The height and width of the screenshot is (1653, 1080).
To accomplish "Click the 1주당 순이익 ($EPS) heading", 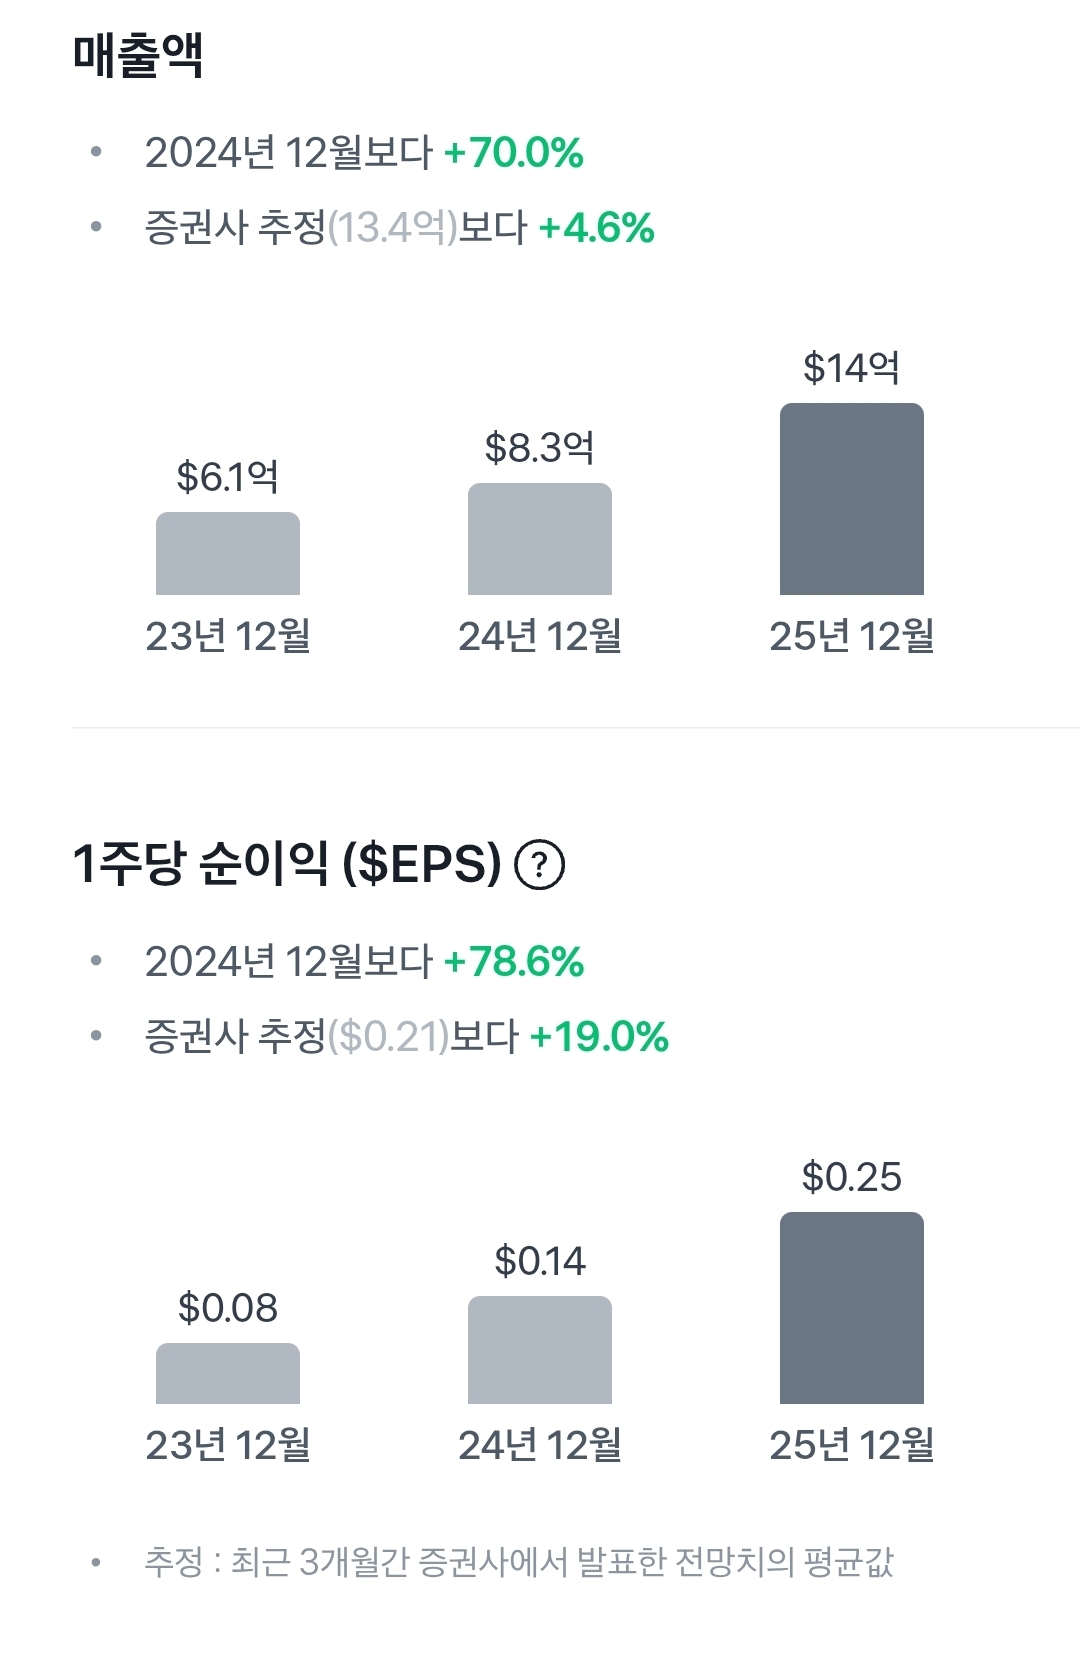I will 286,864.
